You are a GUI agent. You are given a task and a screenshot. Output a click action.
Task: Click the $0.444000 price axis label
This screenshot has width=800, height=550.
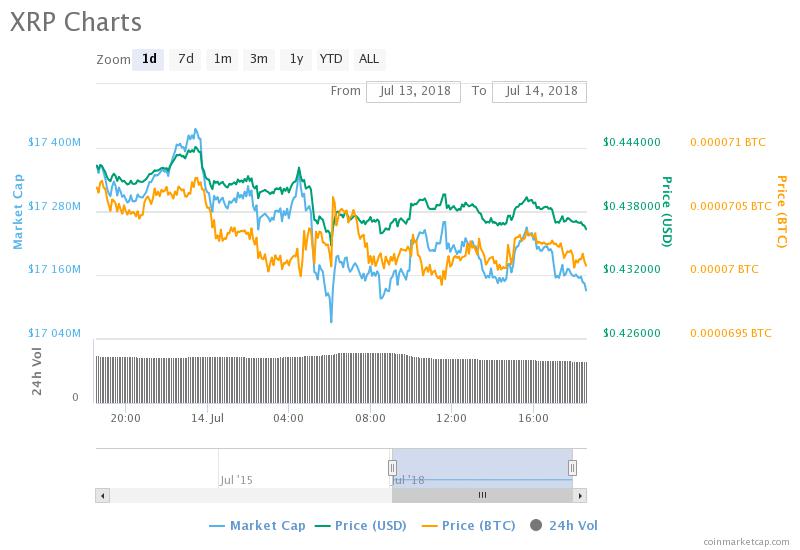click(x=632, y=142)
